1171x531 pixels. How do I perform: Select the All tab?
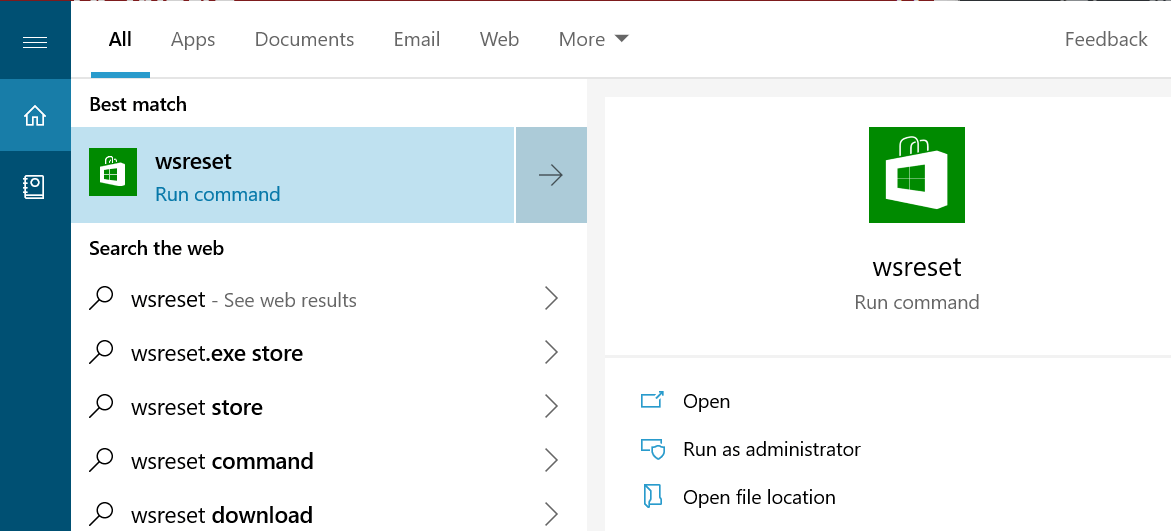tap(120, 40)
